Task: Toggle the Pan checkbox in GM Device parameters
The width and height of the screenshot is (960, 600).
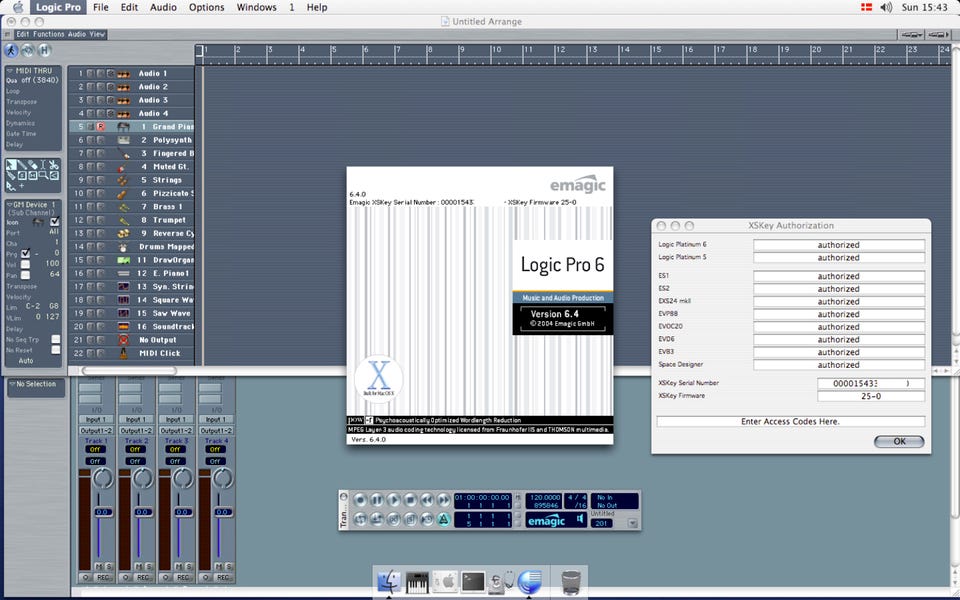Action: (25, 275)
